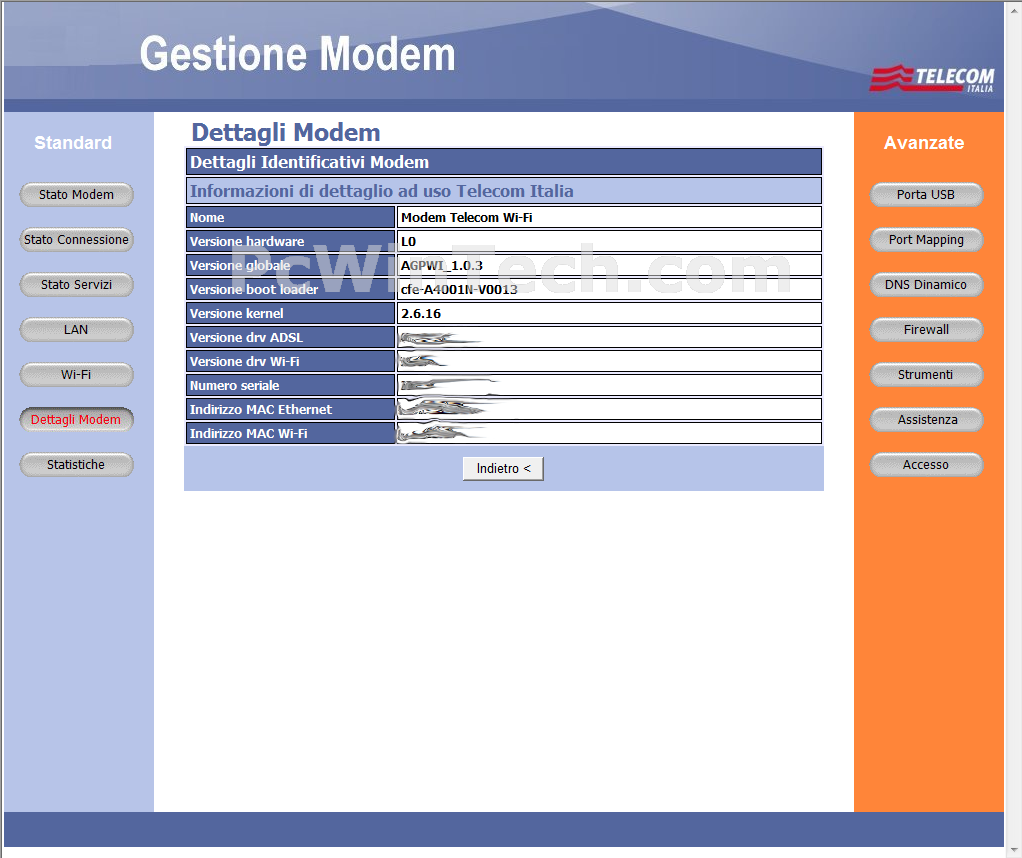1022x858 pixels.
Task: Open the Firewall settings
Action: click(x=926, y=329)
